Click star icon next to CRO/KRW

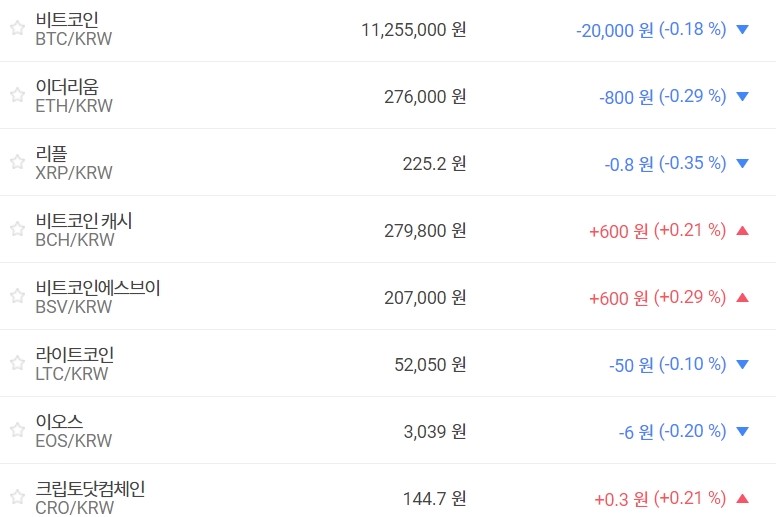coord(17,498)
